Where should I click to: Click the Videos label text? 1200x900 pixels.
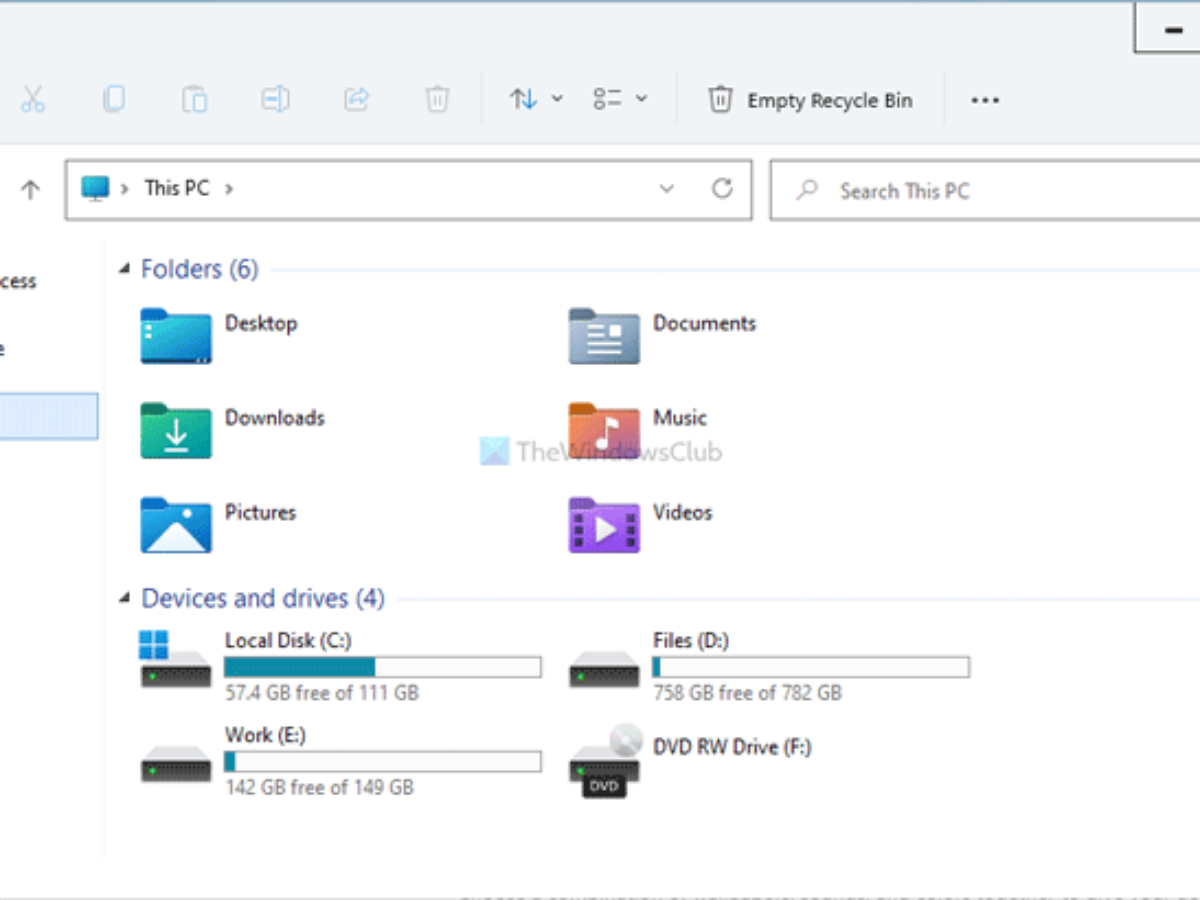point(683,512)
